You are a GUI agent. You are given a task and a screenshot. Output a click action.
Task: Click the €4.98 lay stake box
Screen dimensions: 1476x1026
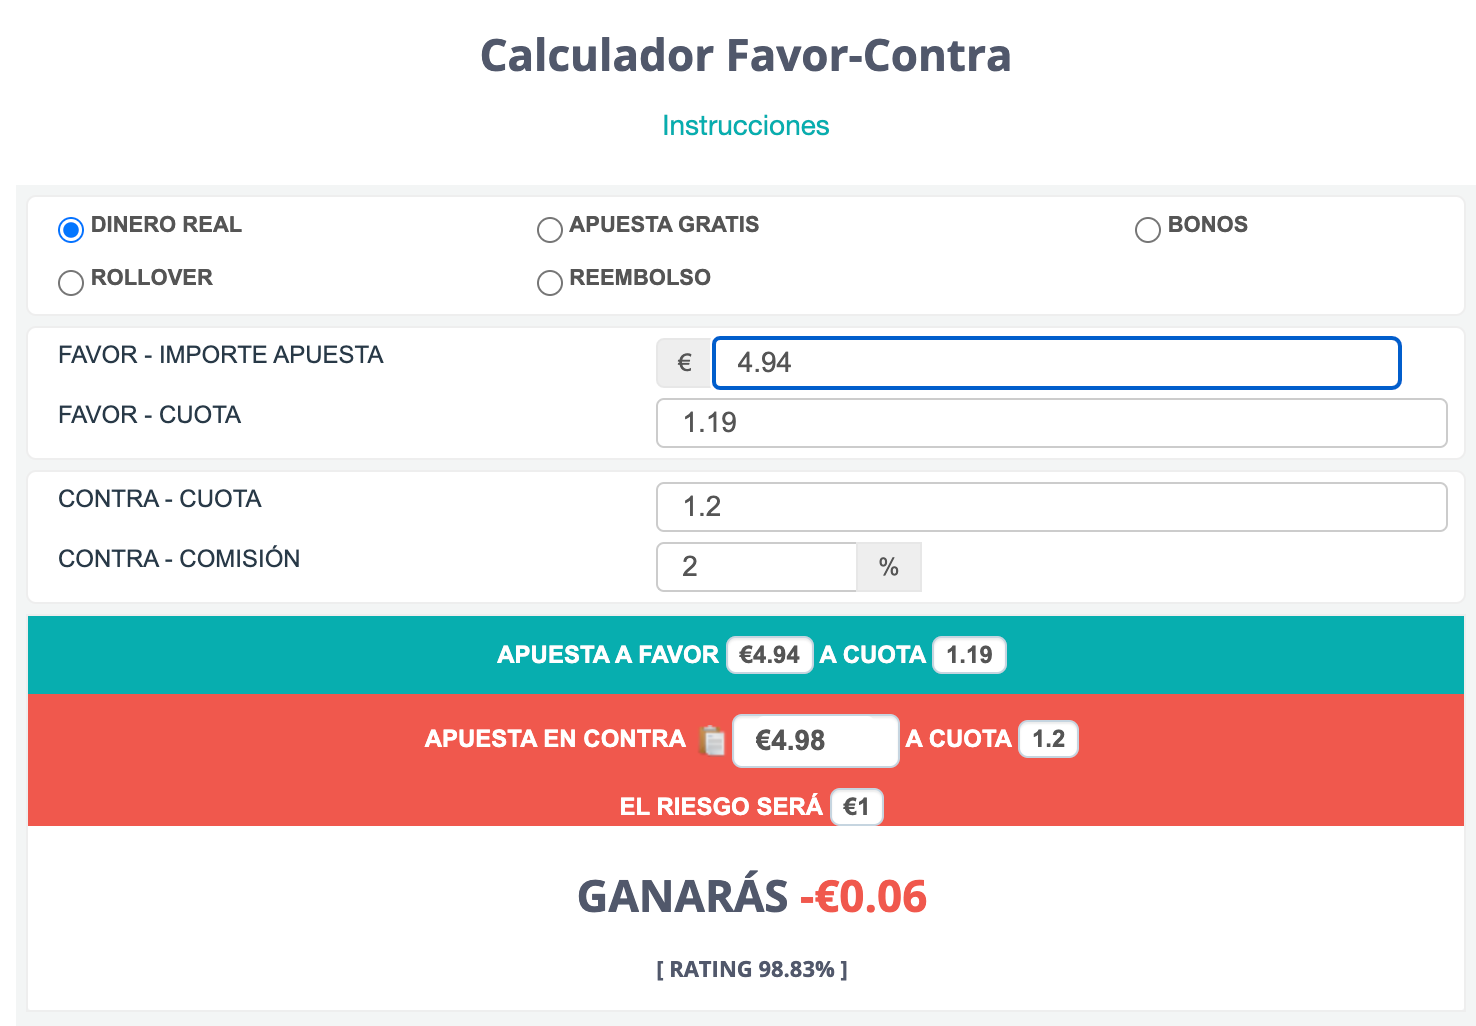pos(815,741)
